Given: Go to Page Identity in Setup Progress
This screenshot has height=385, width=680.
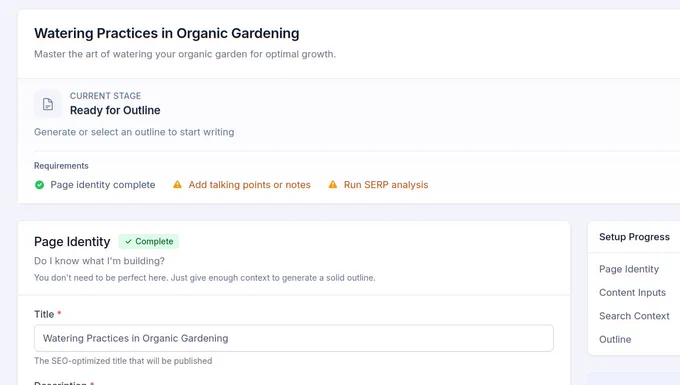Looking at the screenshot, I should click(629, 269).
